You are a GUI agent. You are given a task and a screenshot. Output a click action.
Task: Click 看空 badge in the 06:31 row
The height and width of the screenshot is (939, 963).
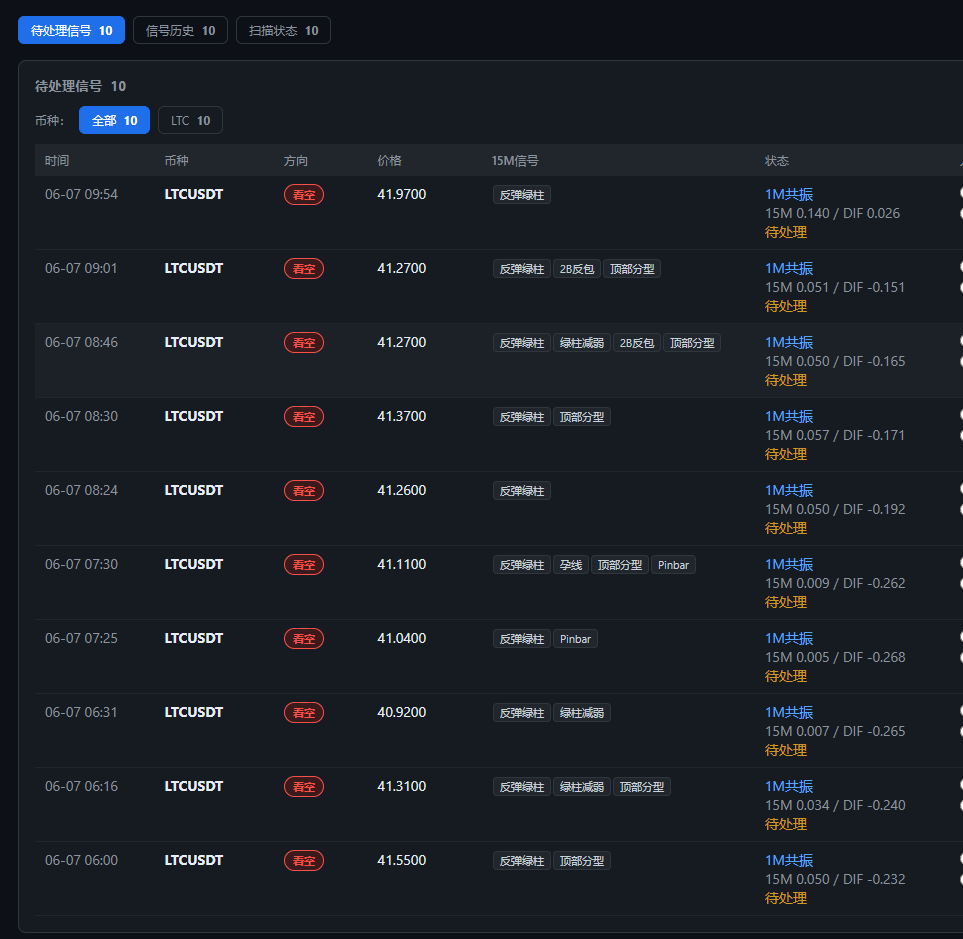click(x=303, y=713)
